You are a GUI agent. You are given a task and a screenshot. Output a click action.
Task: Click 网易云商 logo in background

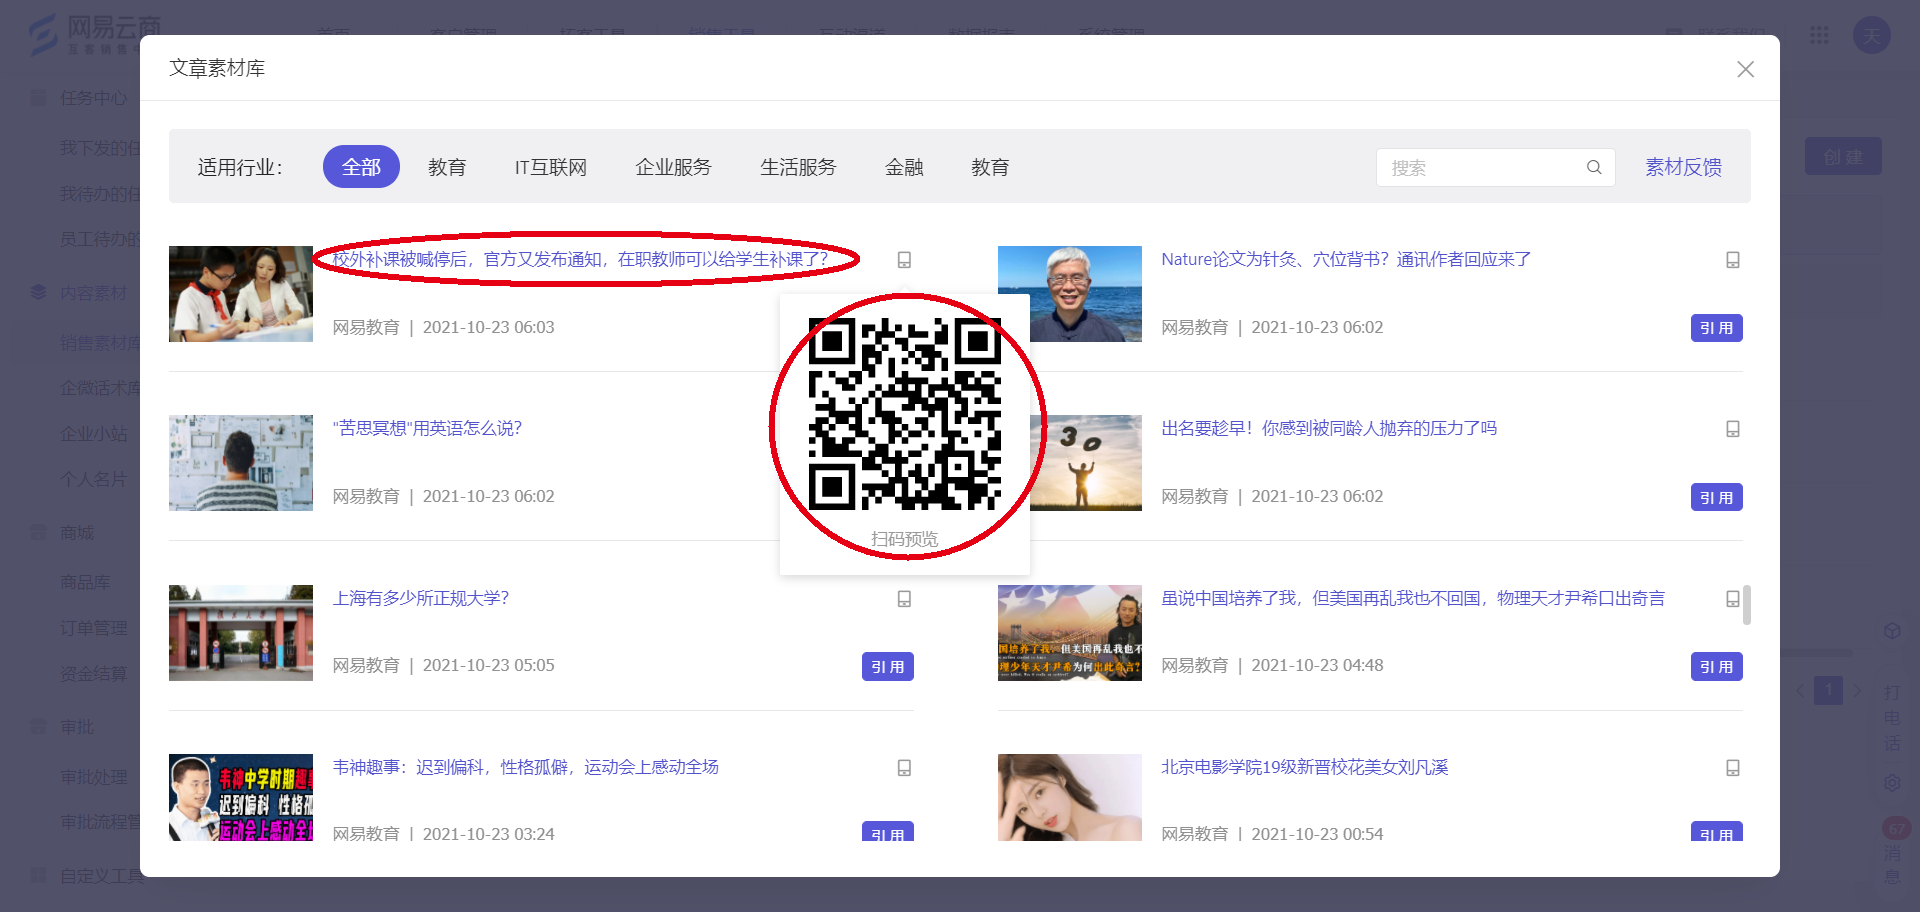(x=95, y=33)
